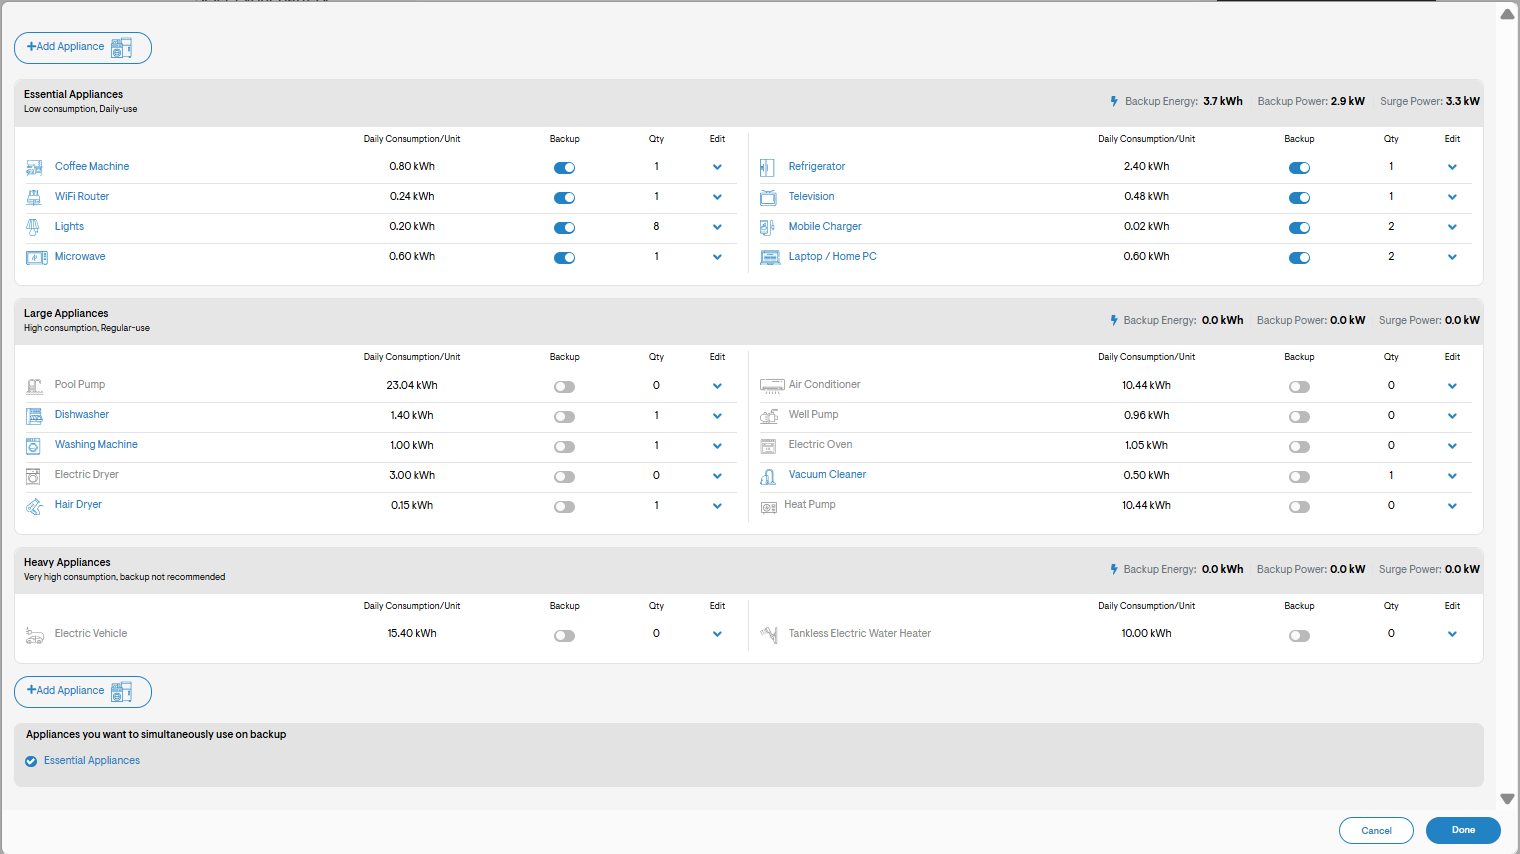Click the Lights appliance icon

pyautogui.click(x=33, y=228)
